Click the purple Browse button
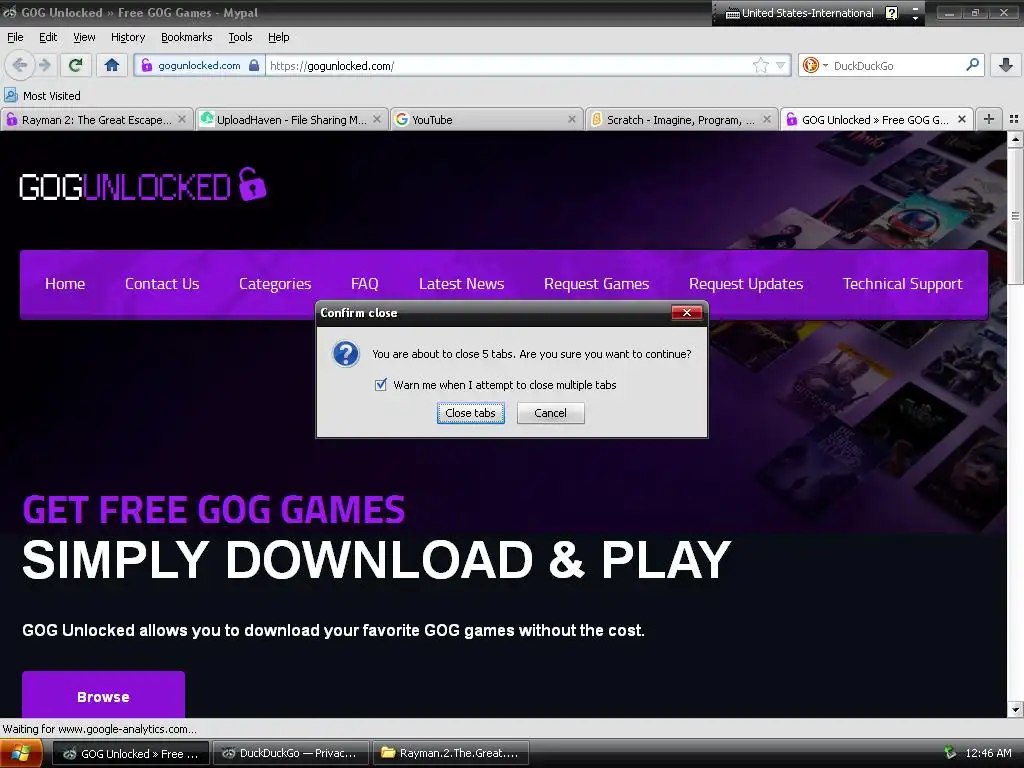This screenshot has height=768, width=1024. pos(103,695)
